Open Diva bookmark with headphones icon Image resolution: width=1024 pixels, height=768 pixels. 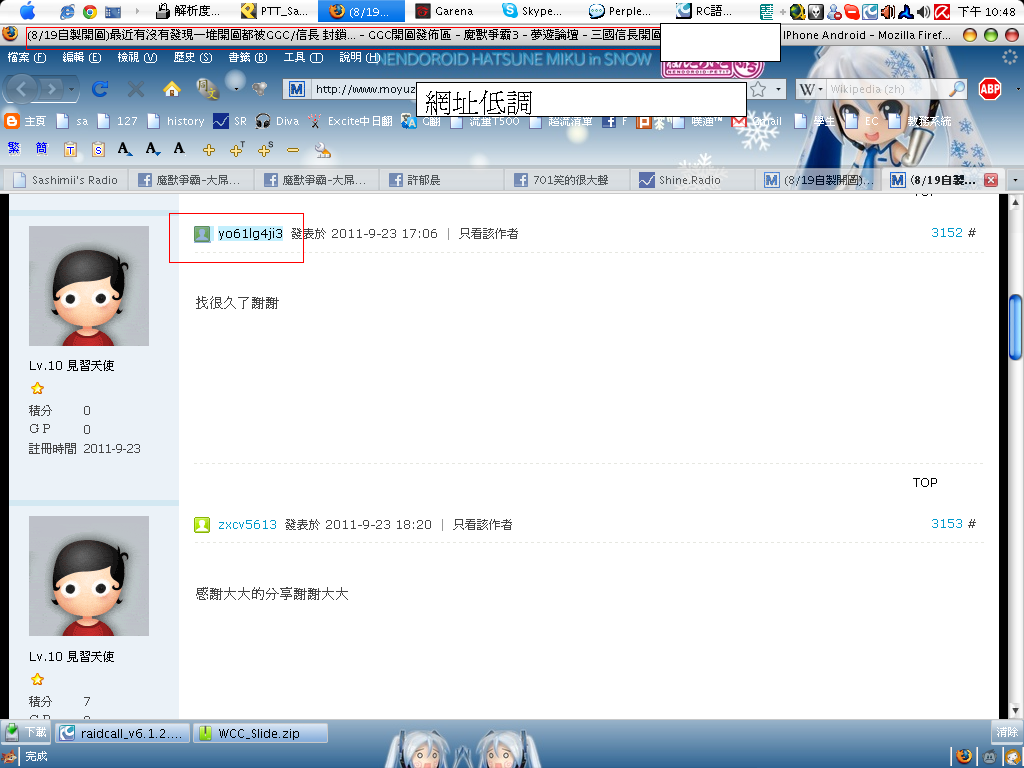(x=277, y=121)
